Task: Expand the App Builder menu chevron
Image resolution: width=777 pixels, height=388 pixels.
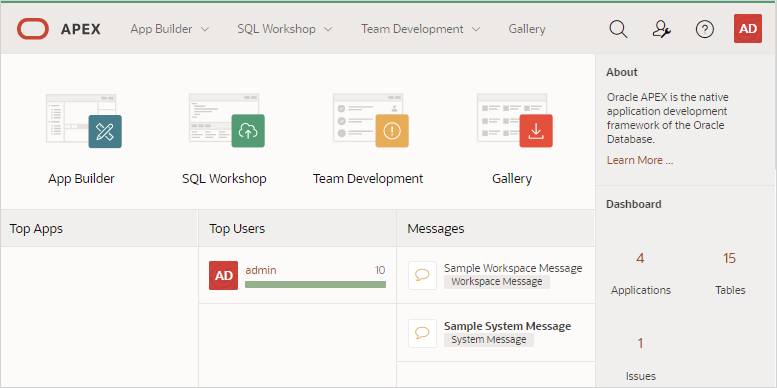Action: coord(205,29)
